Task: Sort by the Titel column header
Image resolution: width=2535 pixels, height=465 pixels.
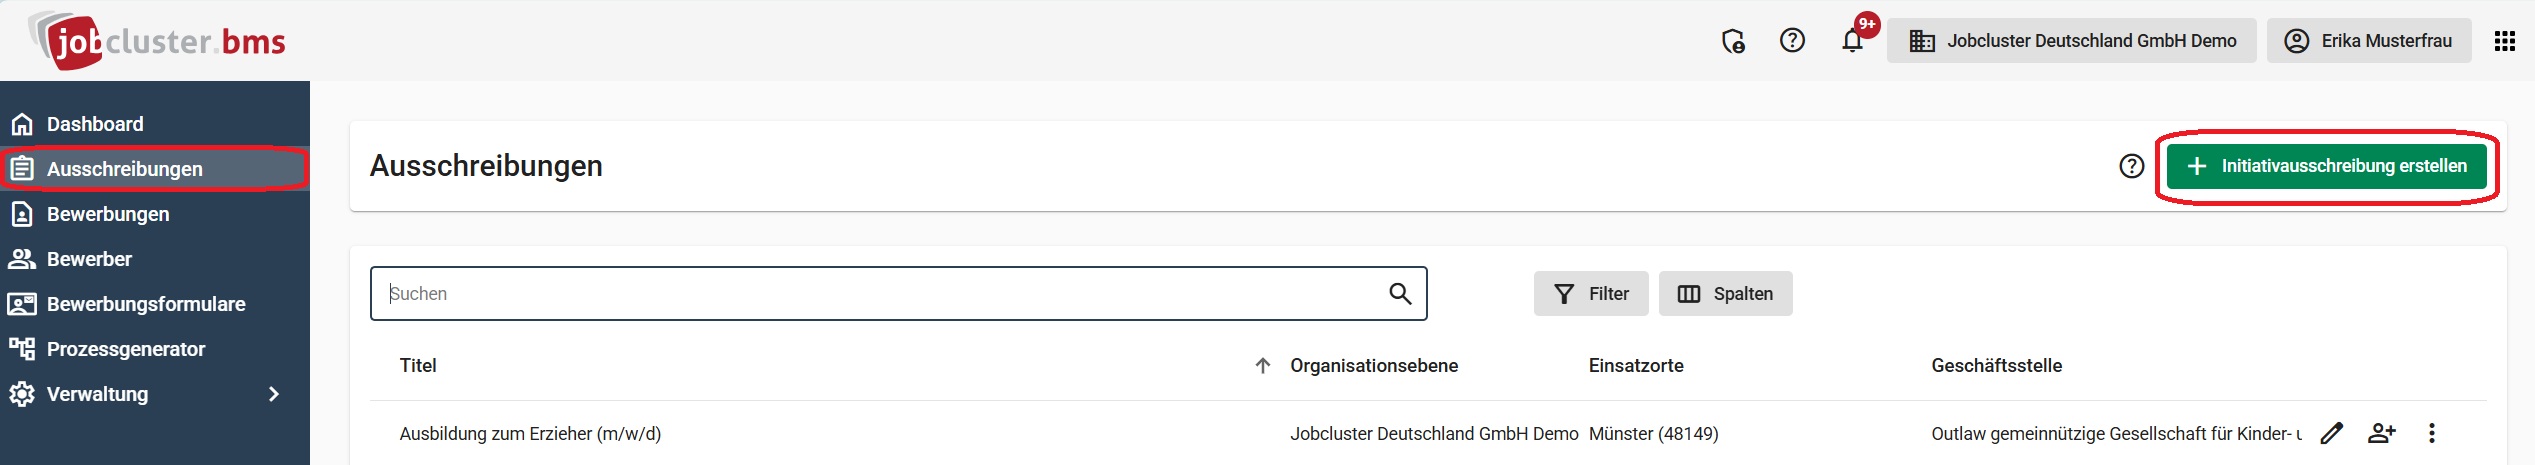Action: [x=418, y=366]
